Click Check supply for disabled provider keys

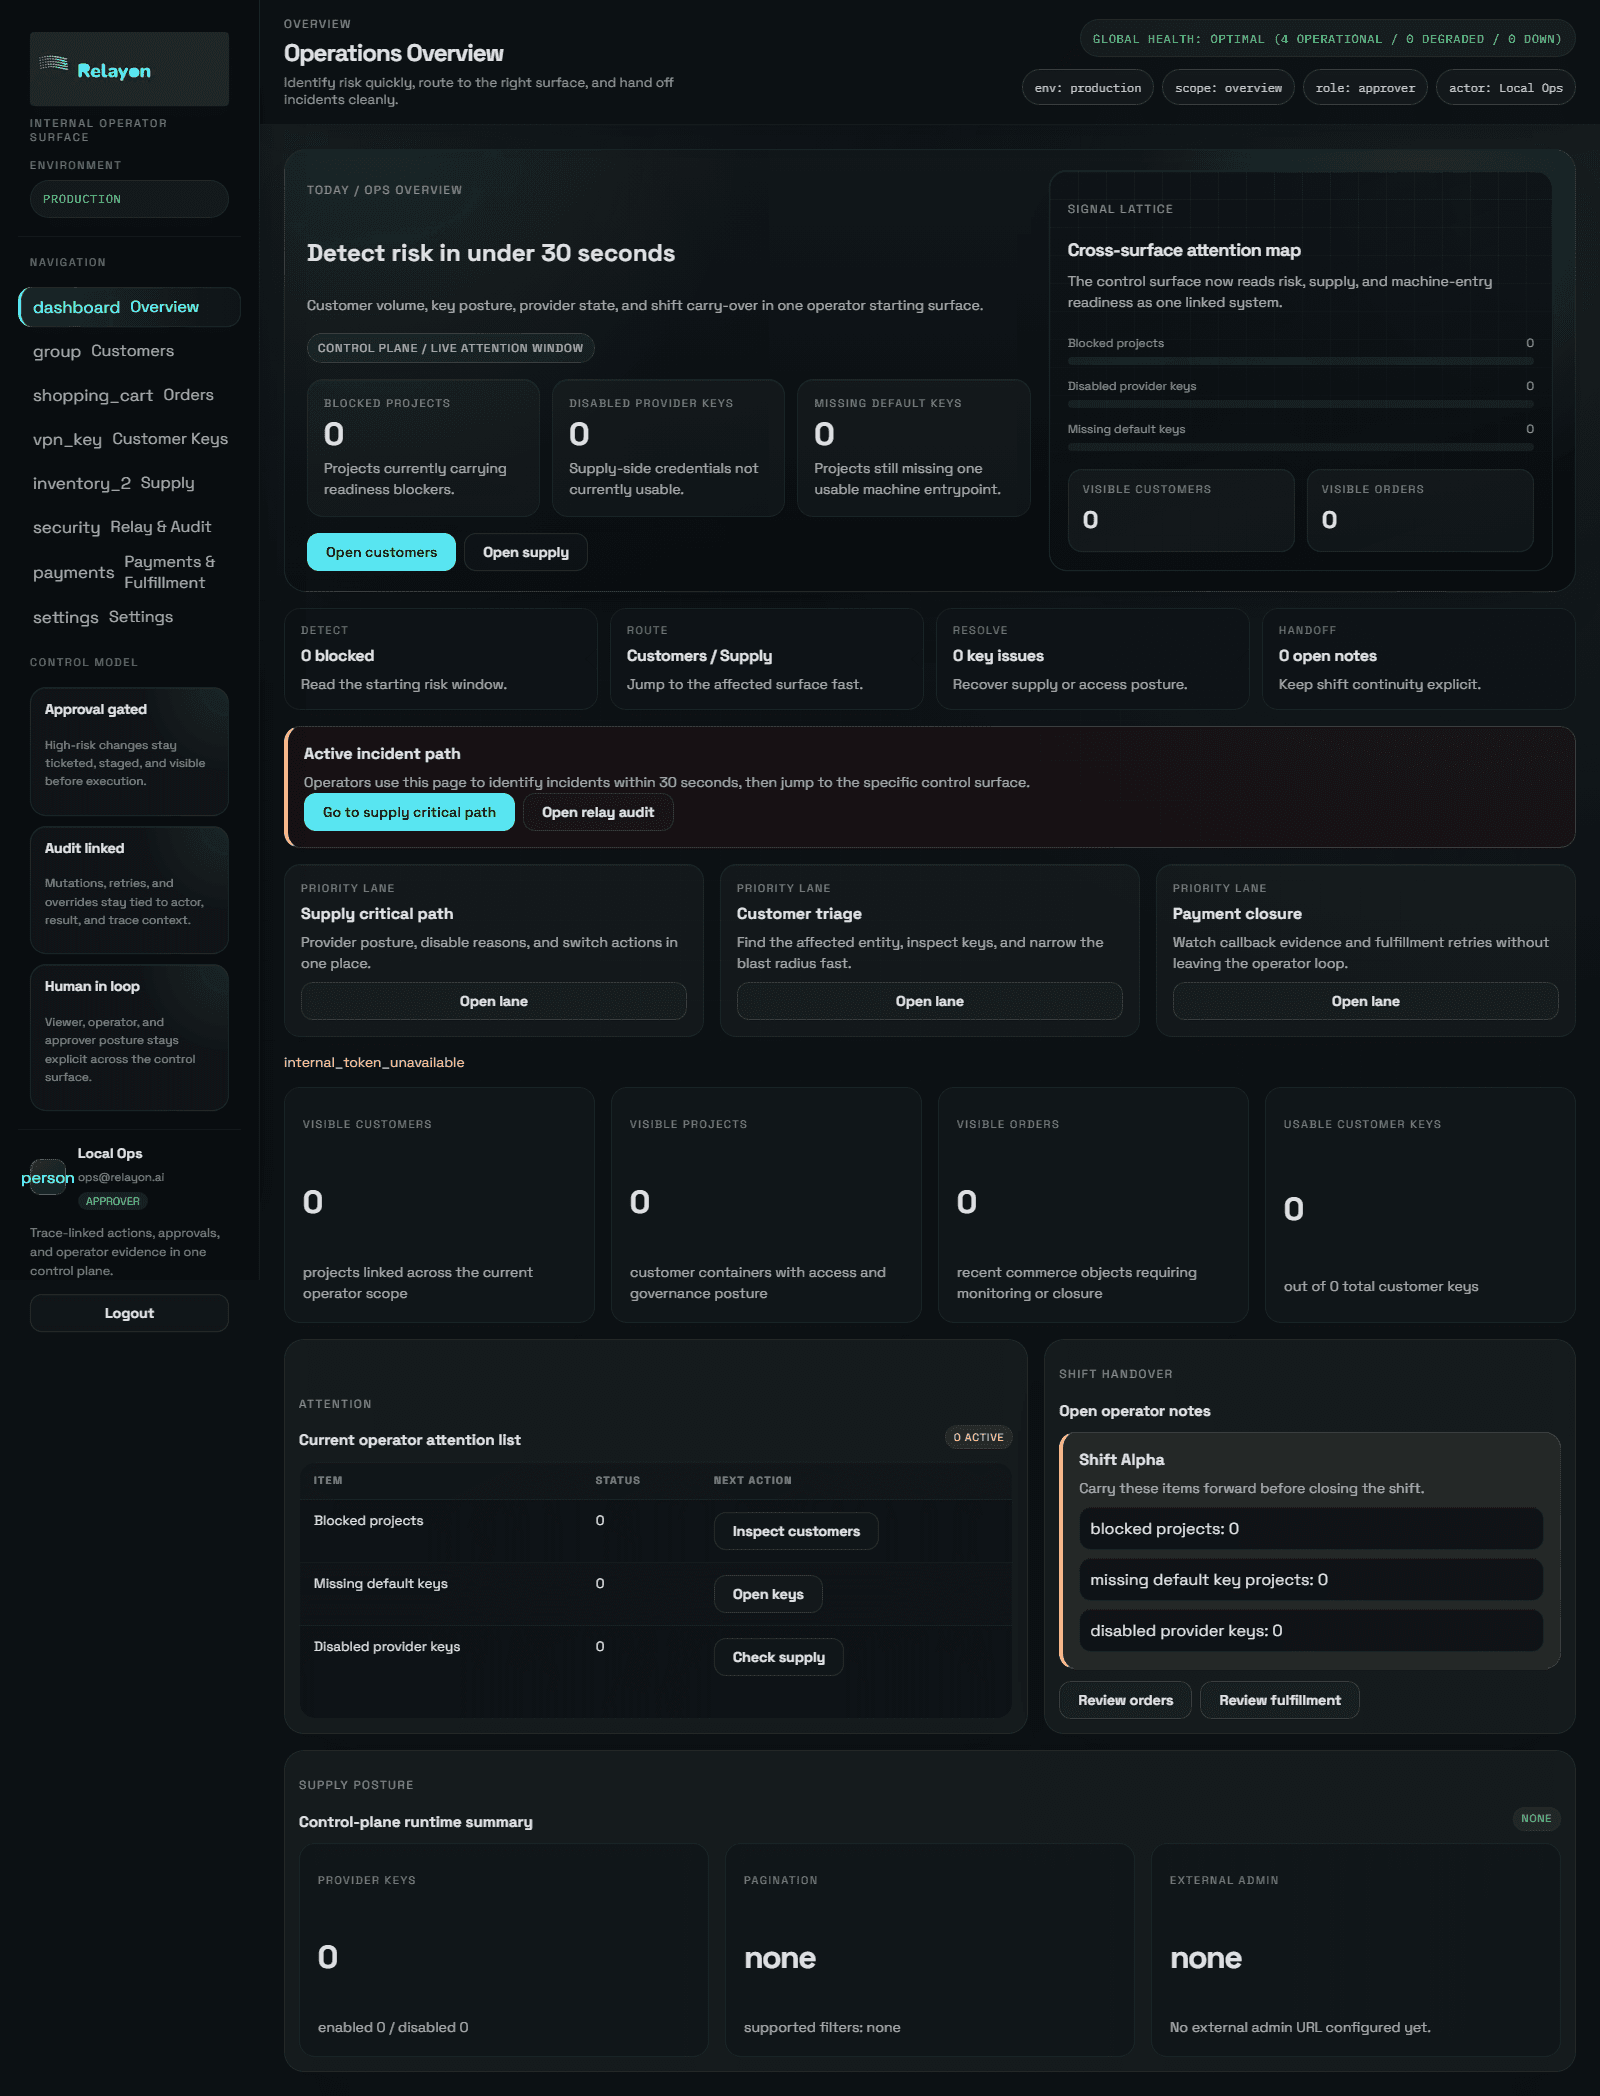(778, 1657)
